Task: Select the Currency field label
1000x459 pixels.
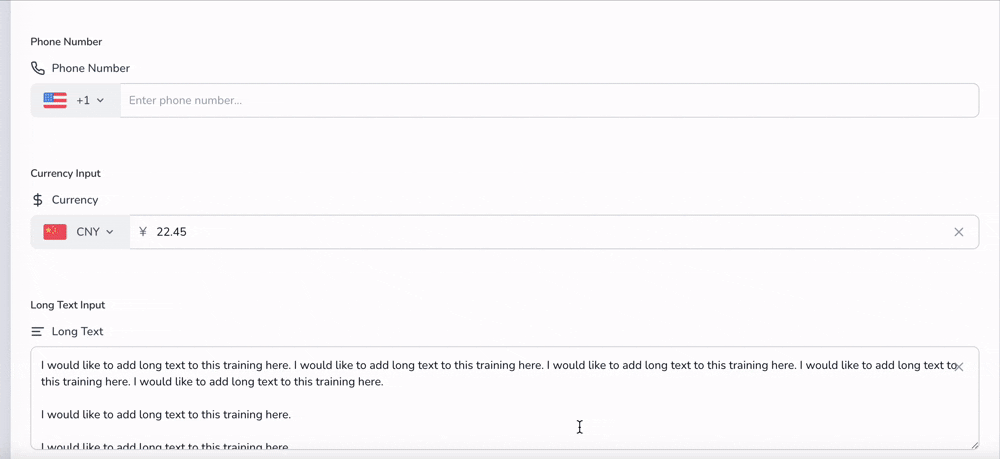Action: click(75, 200)
